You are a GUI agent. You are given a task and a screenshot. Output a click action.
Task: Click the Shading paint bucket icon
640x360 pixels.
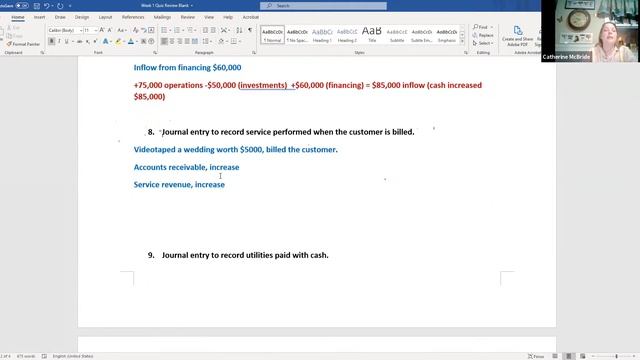pos(221,41)
